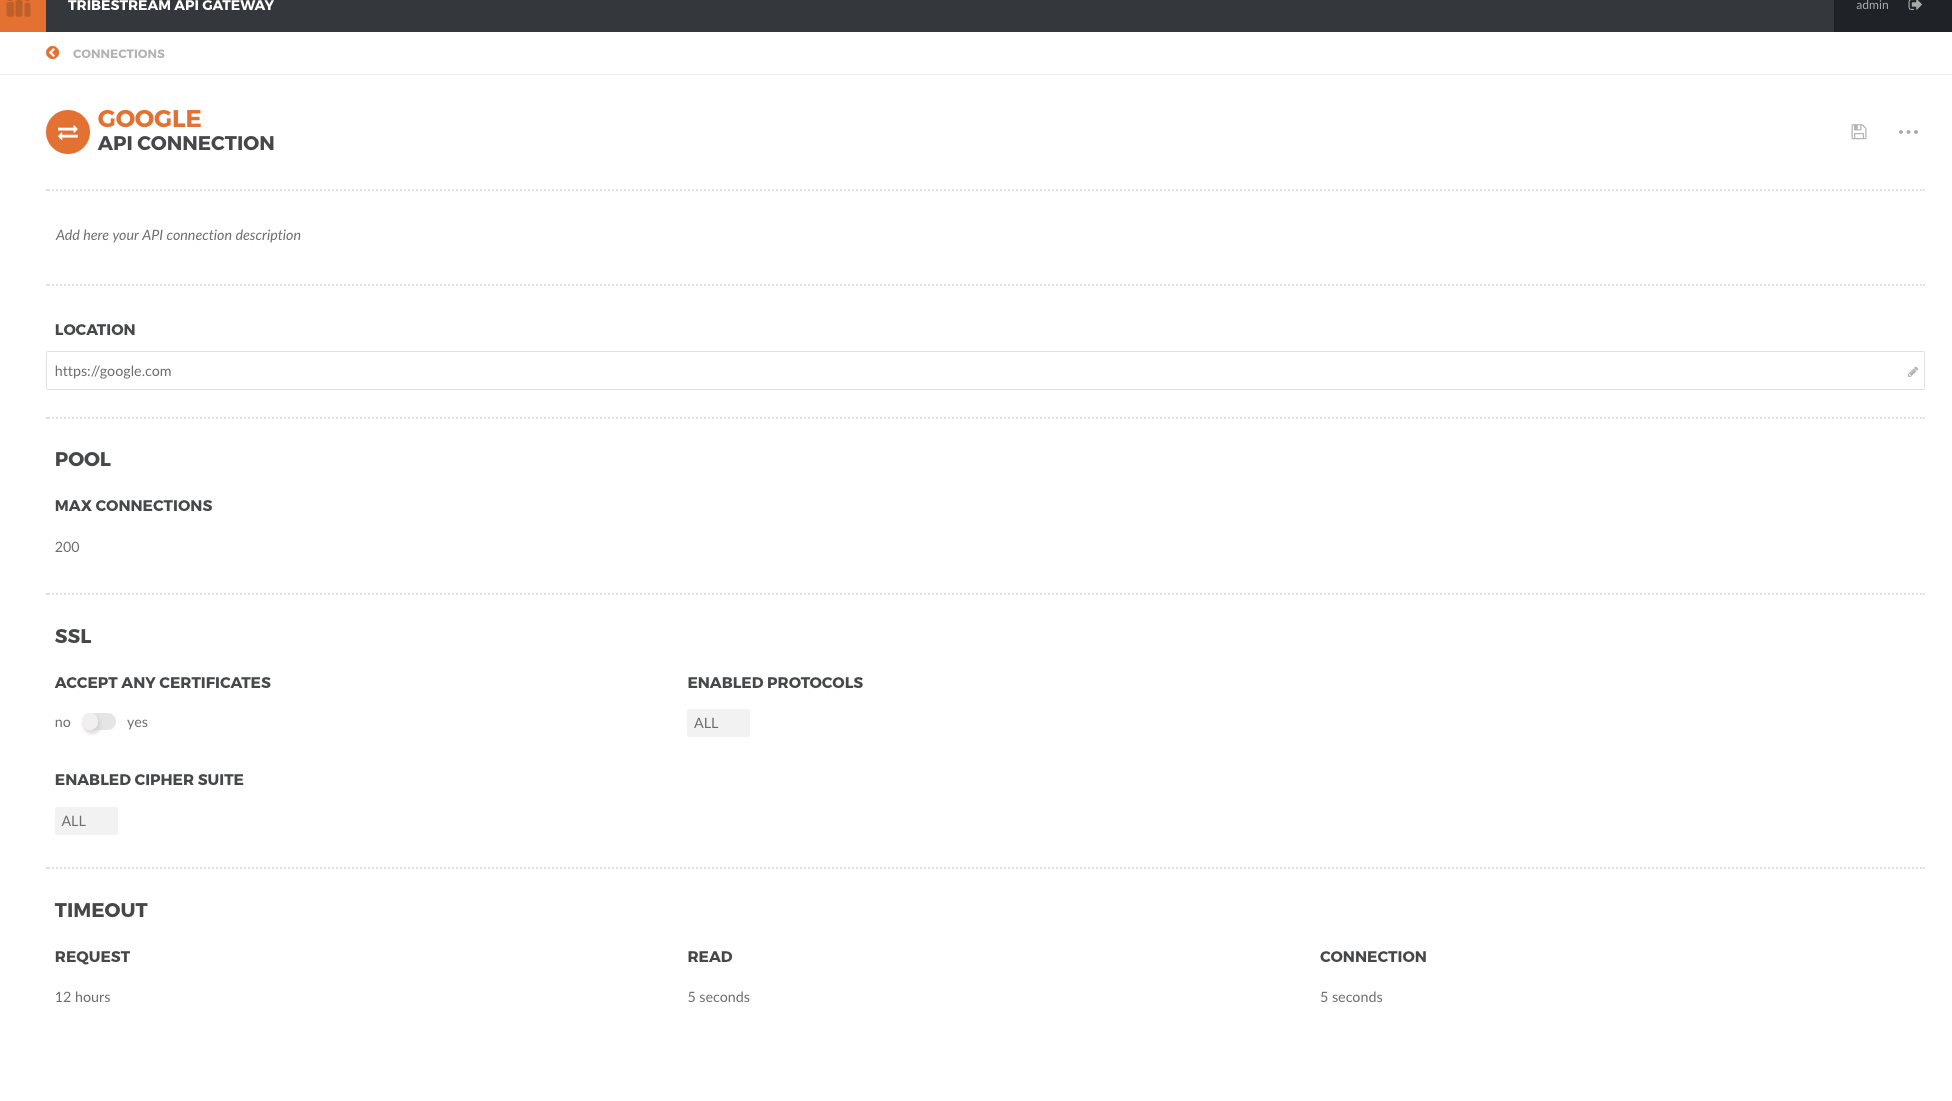Edit the Request timeout 12 hours value
This screenshot has width=1952, height=1101.
click(83, 997)
